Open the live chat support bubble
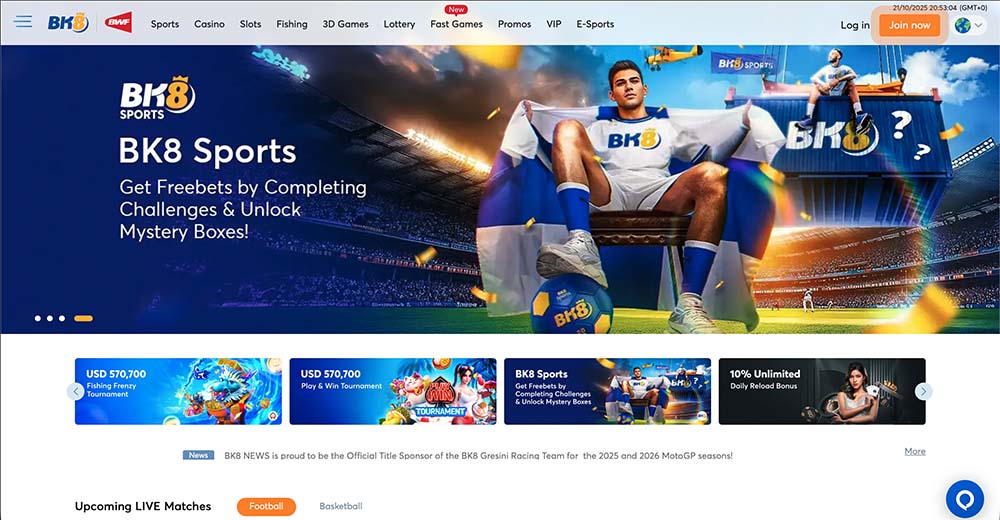The height and width of the screenshot is (520, 1000). pos(964,499)
